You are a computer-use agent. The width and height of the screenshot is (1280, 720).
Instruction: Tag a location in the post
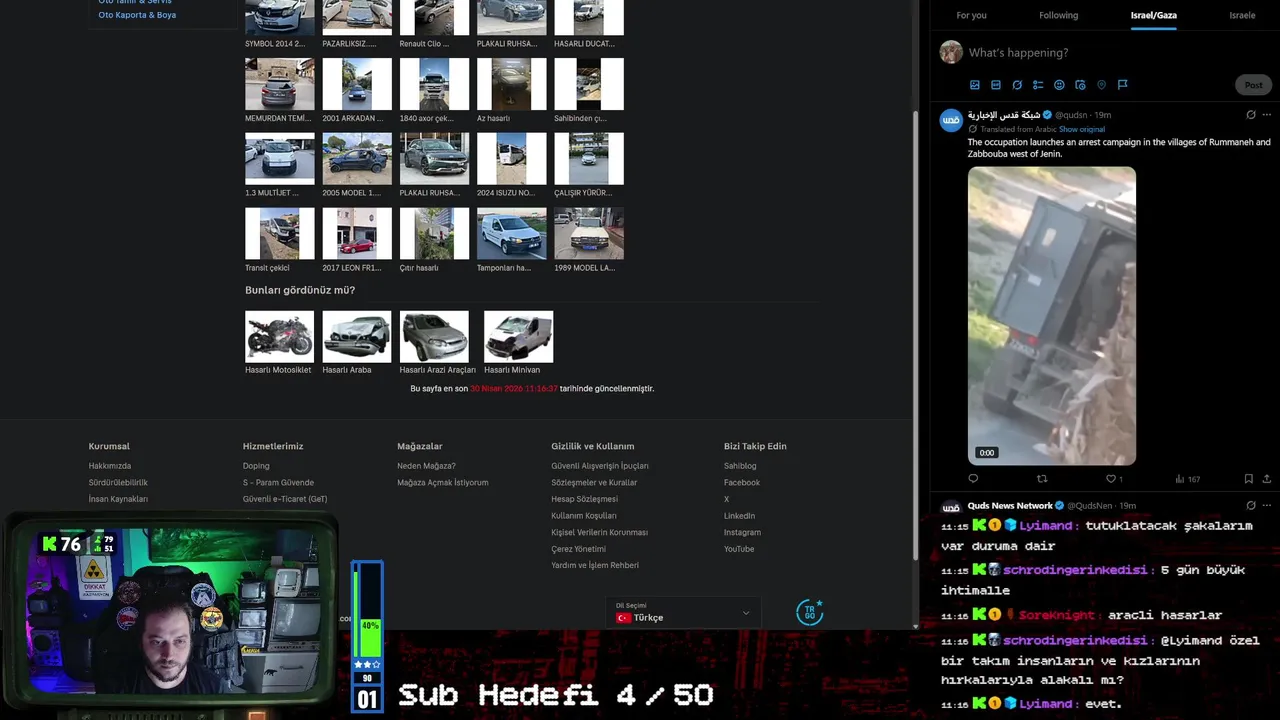coord(1101,85)
